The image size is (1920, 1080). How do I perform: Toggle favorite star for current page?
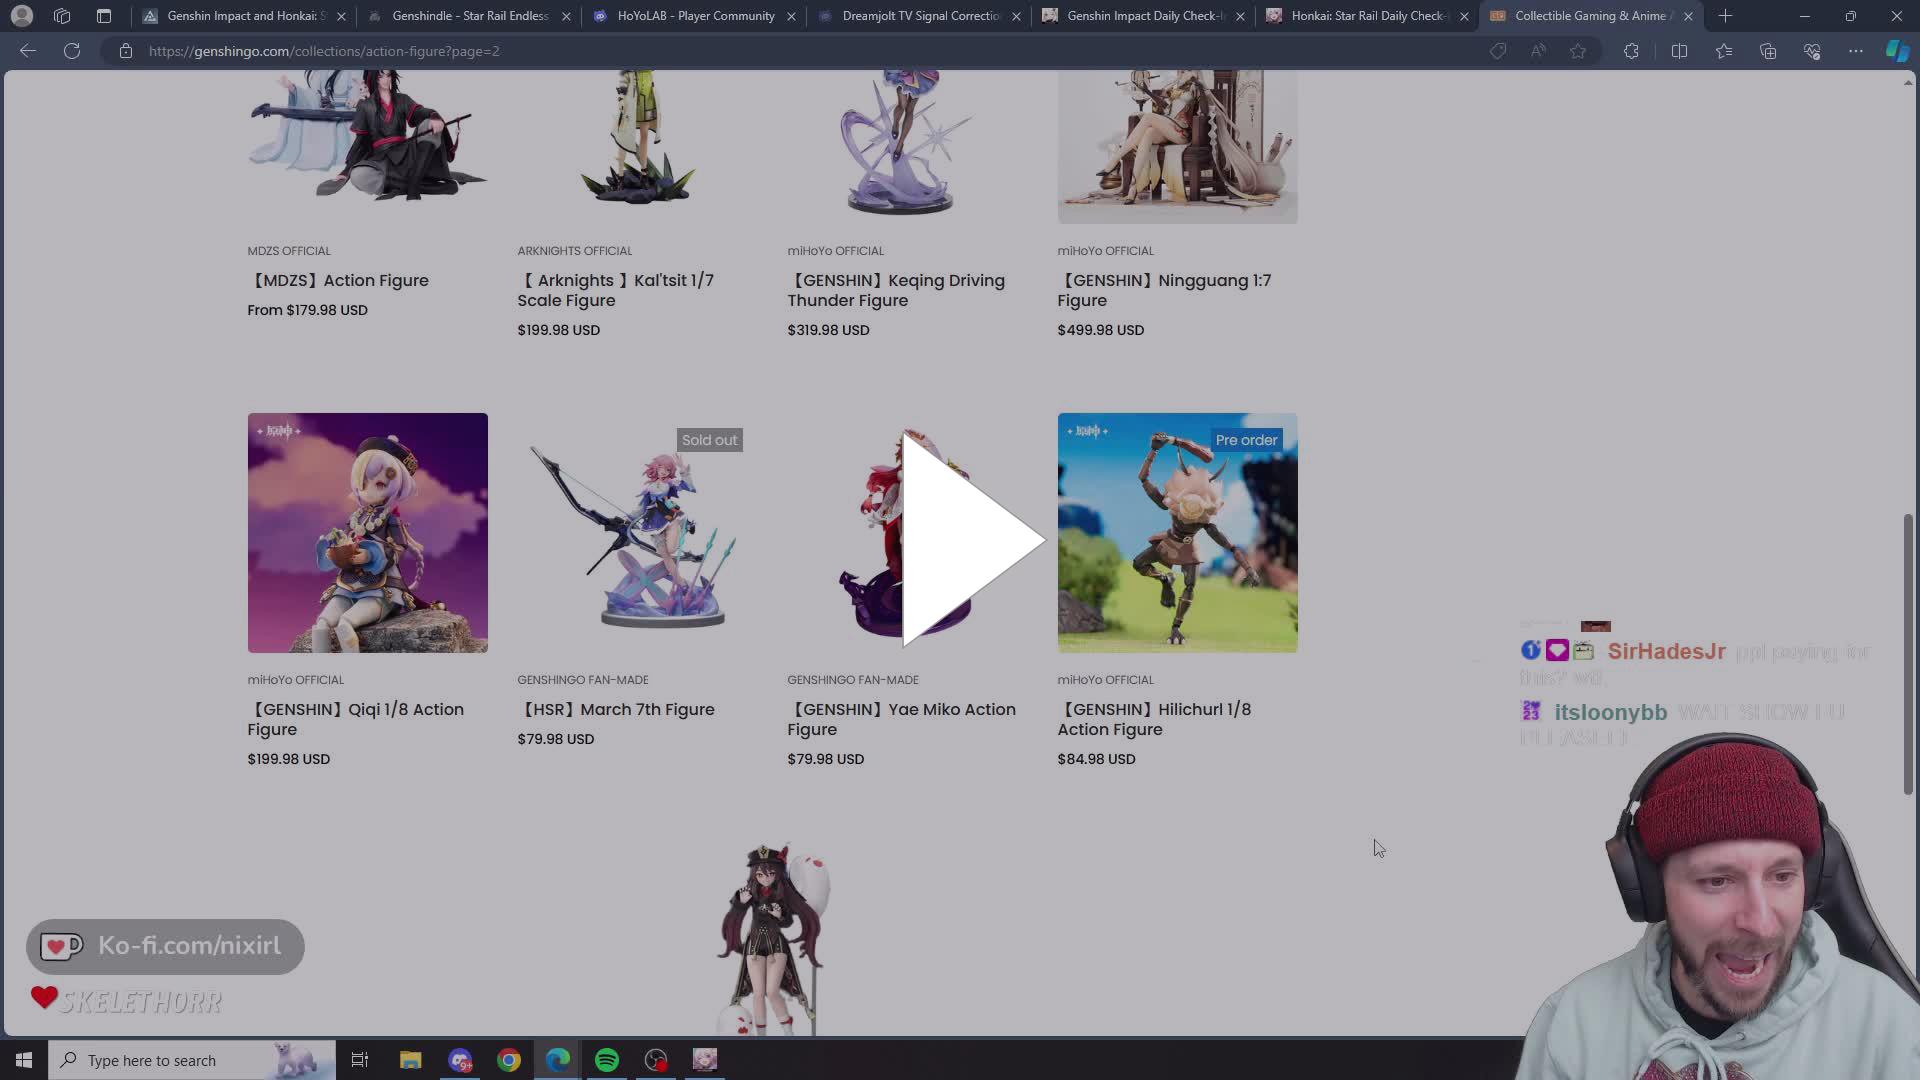click(1578, 51)
